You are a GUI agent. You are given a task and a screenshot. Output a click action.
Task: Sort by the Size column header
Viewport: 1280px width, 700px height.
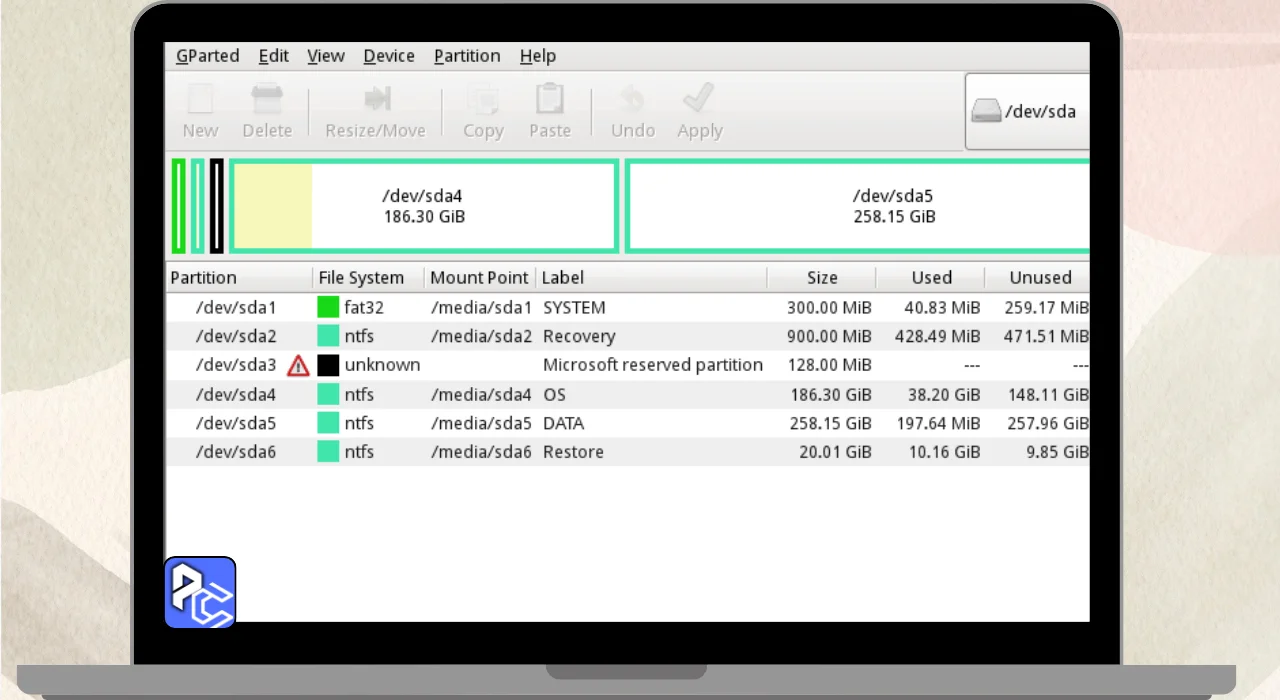coord(822,278)
